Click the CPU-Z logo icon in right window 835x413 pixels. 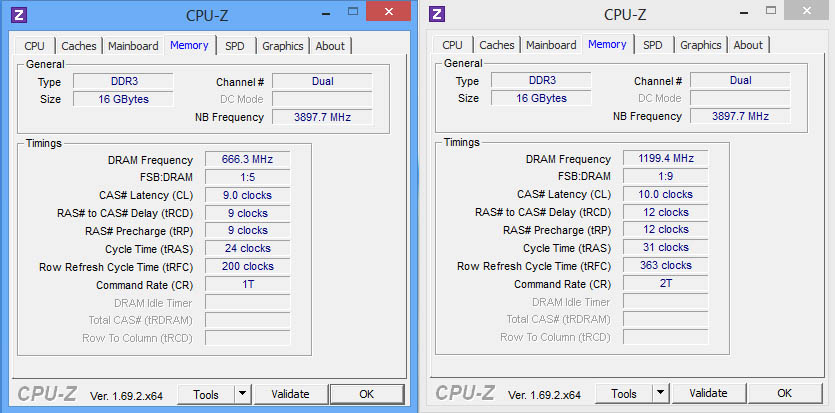pos(437,14)
